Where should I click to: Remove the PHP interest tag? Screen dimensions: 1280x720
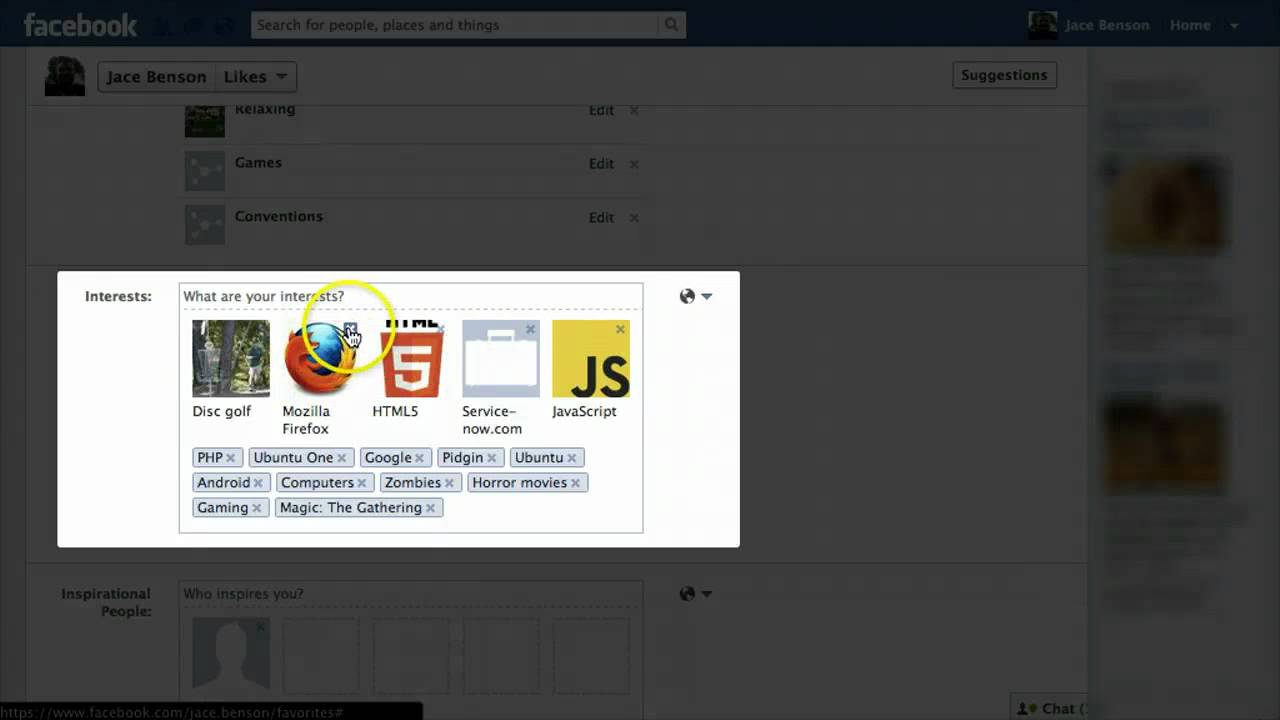(230, 458)
